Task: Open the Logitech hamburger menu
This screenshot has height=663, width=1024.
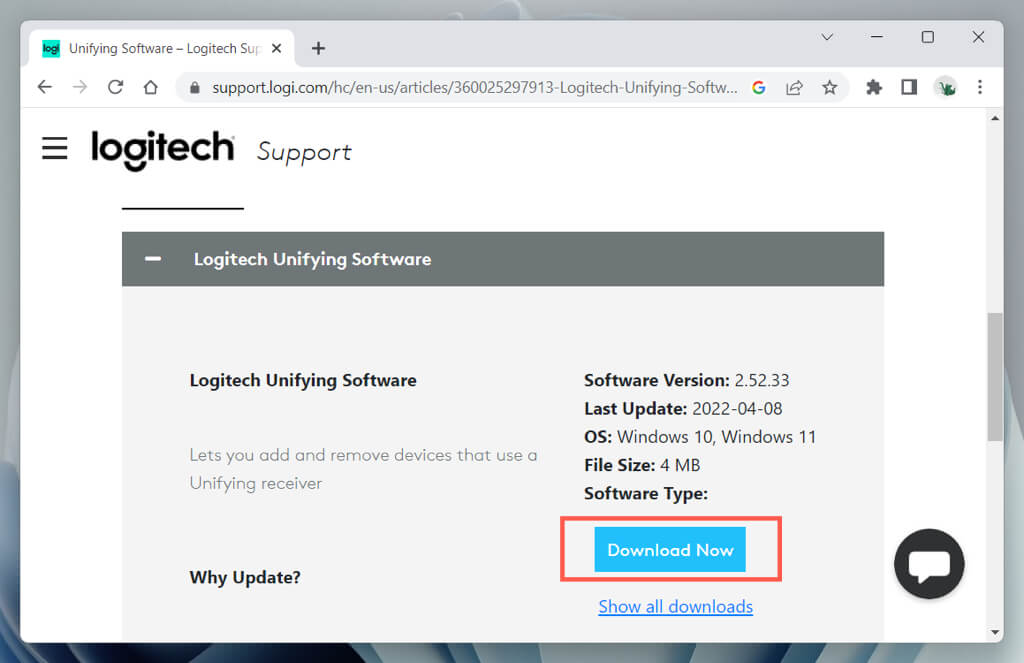Action: [55, 149]
